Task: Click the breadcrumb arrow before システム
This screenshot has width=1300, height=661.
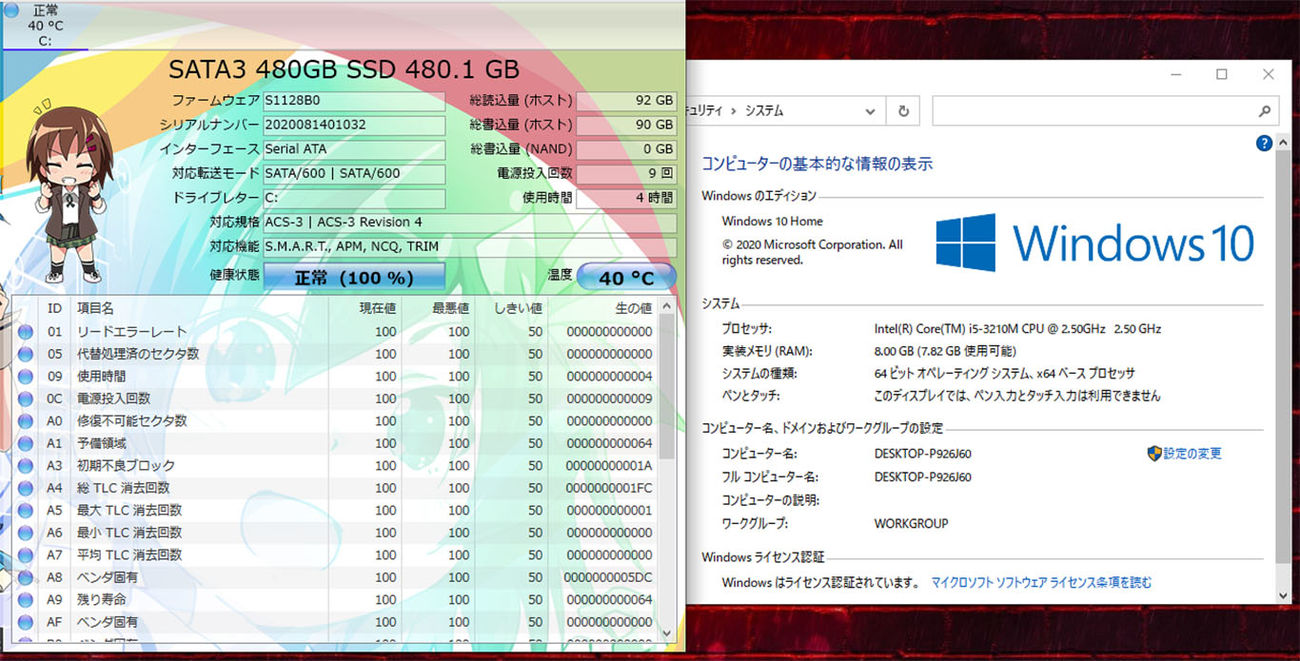Action: coord(734,111)
